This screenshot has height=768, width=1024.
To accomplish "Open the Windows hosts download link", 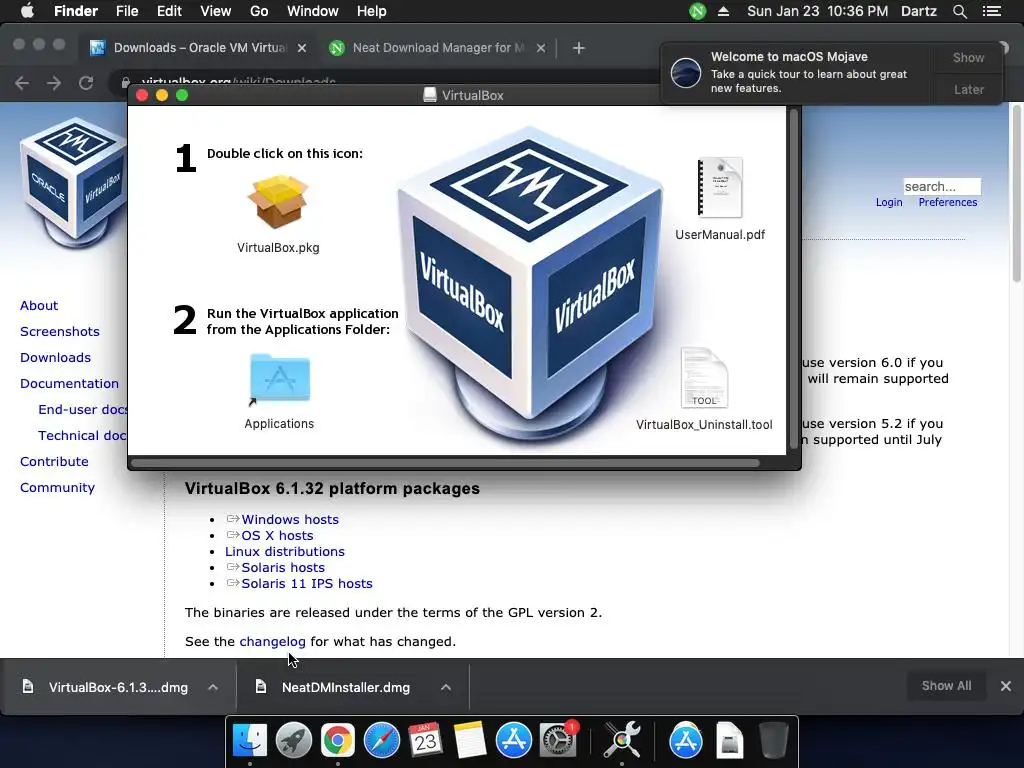I will pyautogui.click(x=290, y=519).
